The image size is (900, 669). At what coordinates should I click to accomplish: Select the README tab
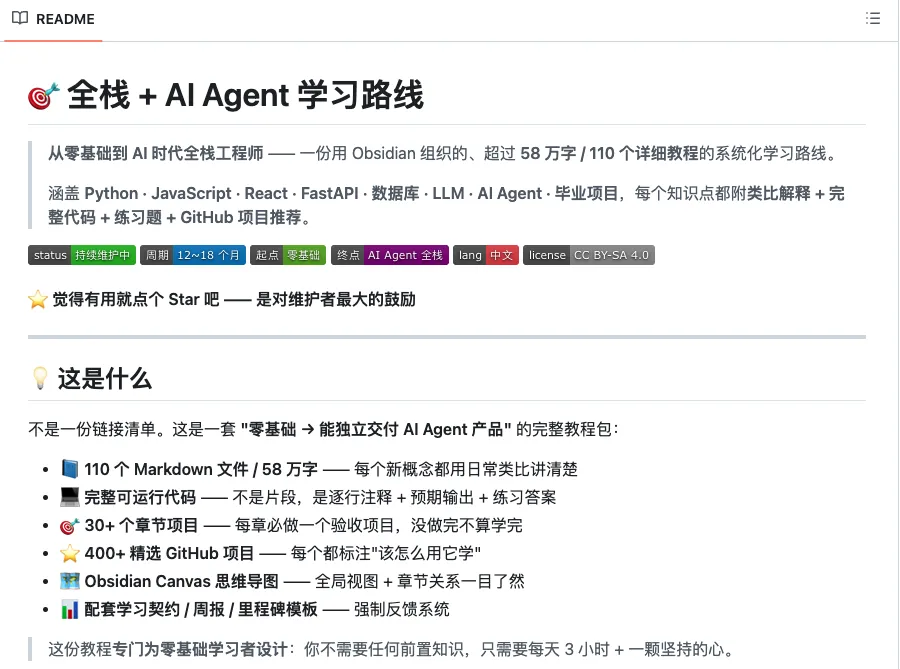tap(53, 19)
